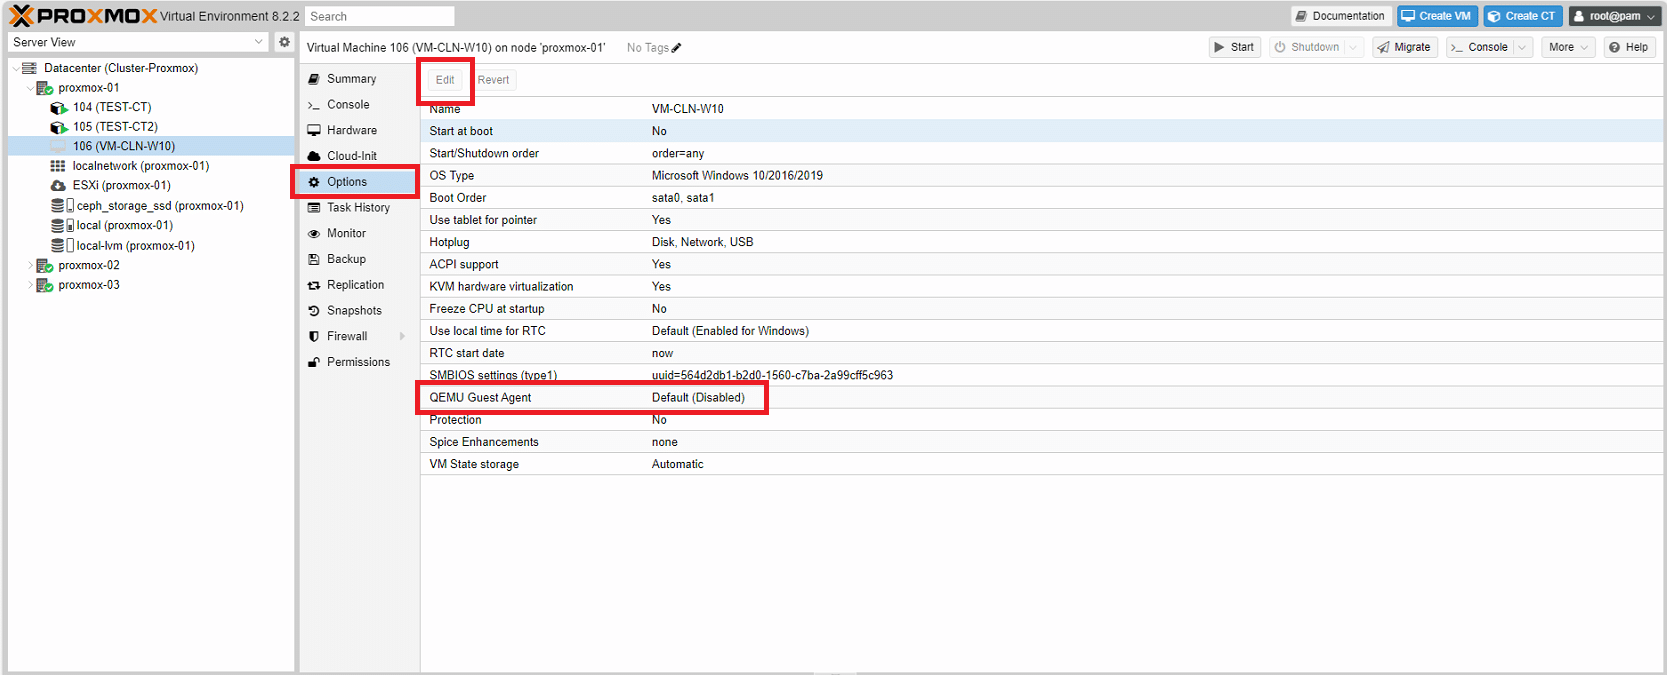The height and width of the screenshot is (675, 1667).
Task: Click the Task History list icon
Action: [314, 208]
